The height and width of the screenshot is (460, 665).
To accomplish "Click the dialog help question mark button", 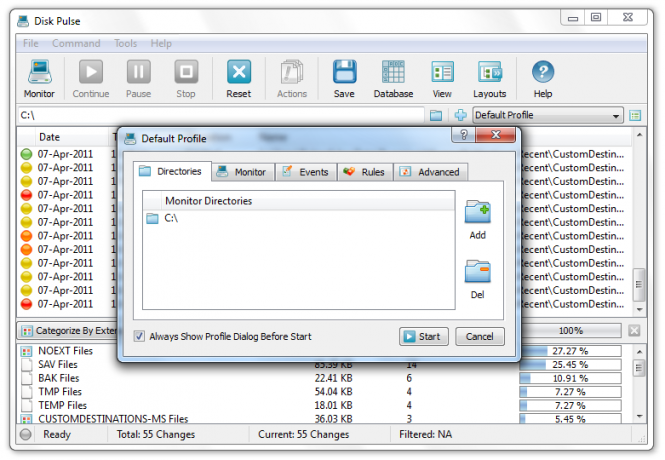I will point(464,135).
